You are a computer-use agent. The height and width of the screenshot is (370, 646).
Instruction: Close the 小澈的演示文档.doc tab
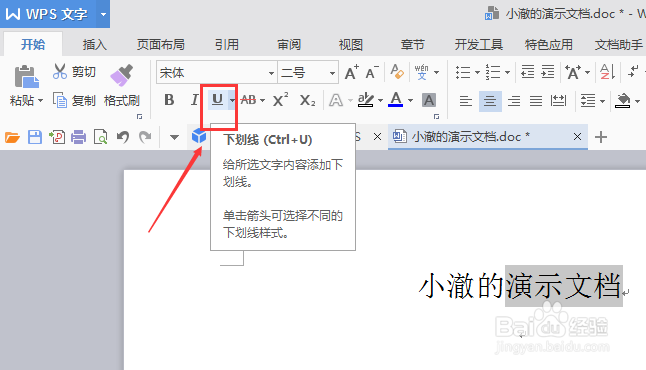point(577,136)
